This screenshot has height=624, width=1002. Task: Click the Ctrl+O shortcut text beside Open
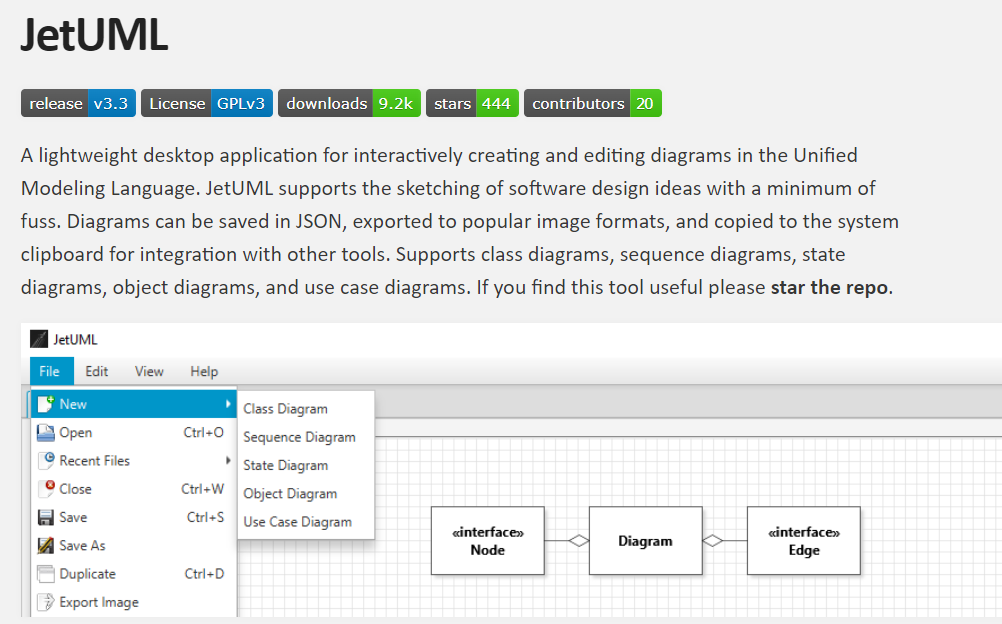point(203,433)
